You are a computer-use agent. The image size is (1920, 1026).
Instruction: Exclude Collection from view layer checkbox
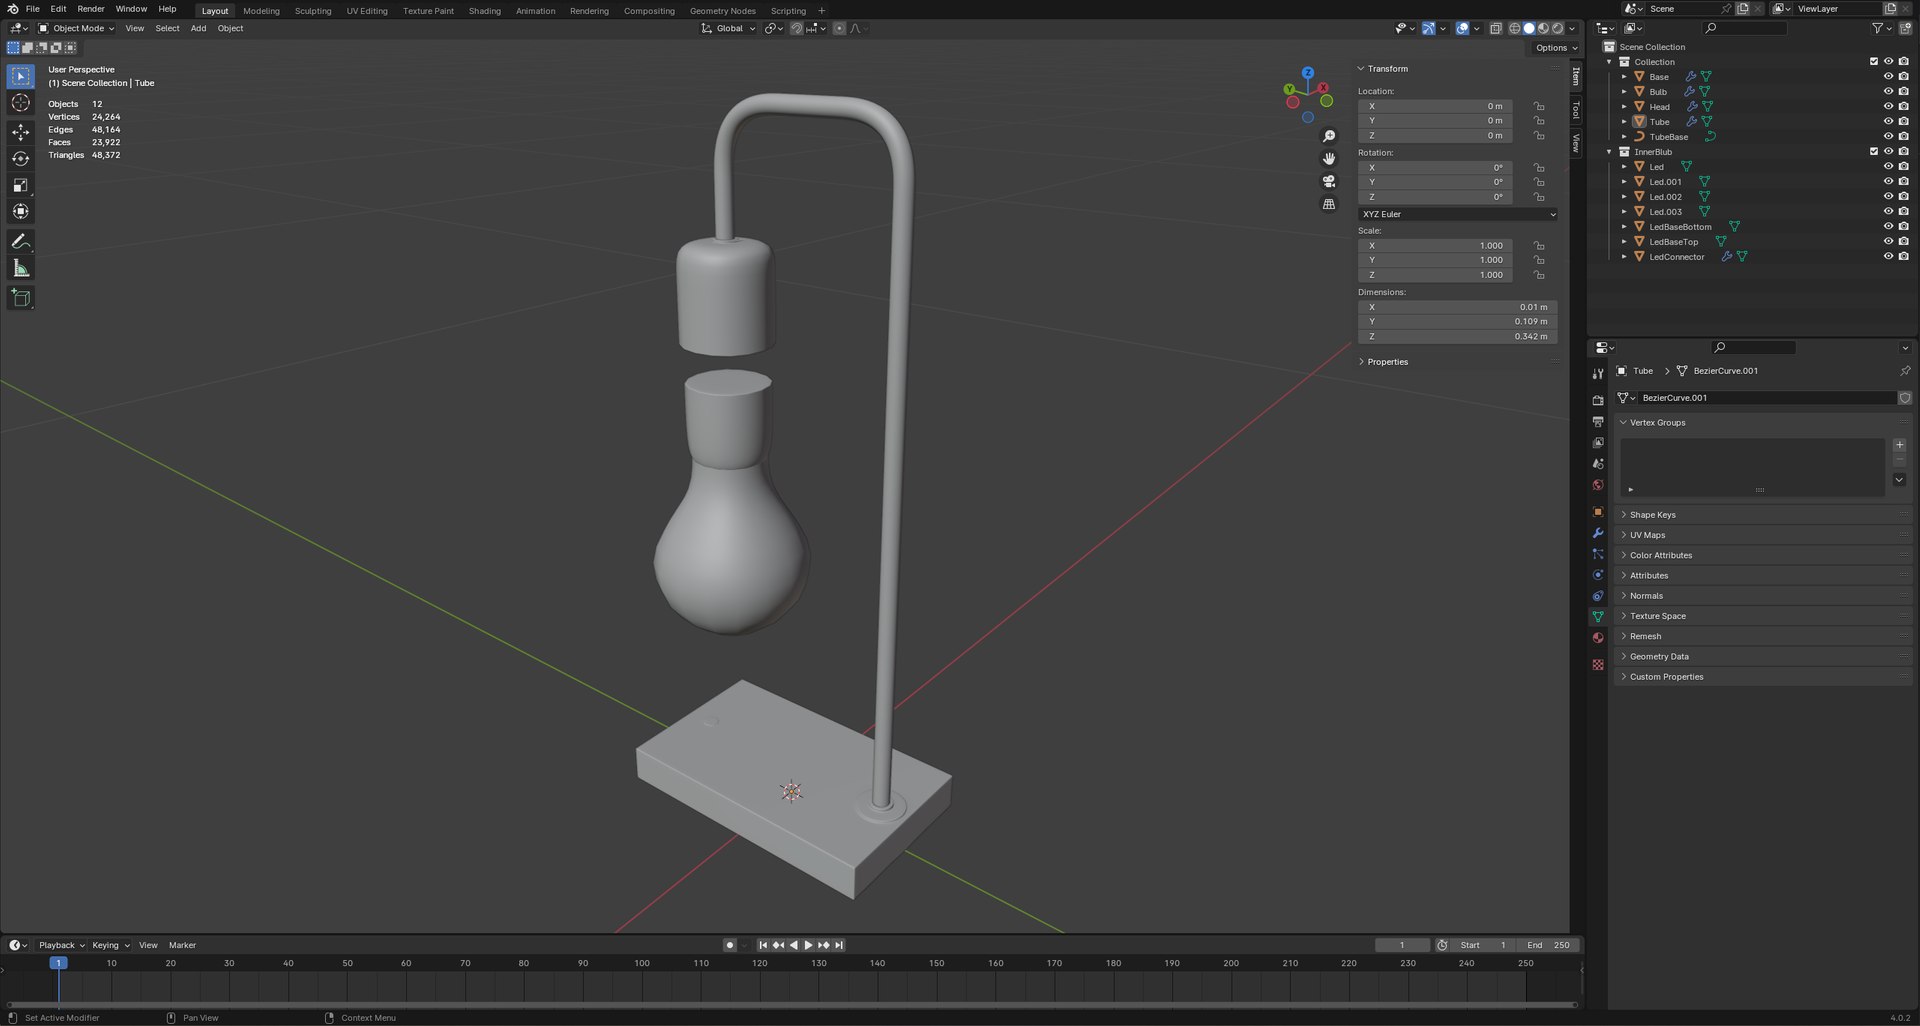[1874, 61]
